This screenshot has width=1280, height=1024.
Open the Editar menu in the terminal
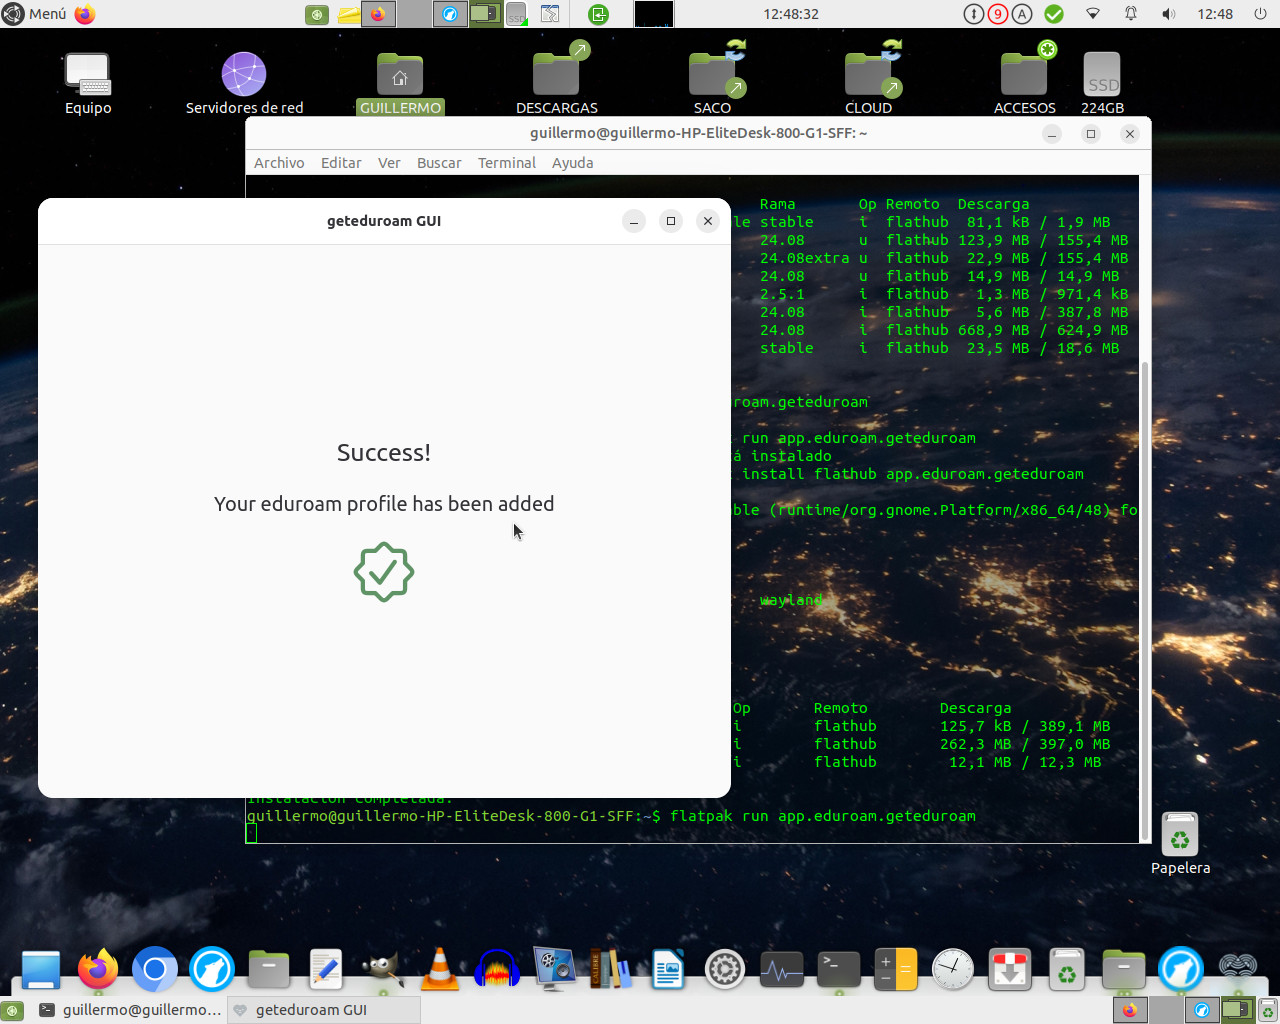pos(341,162)
